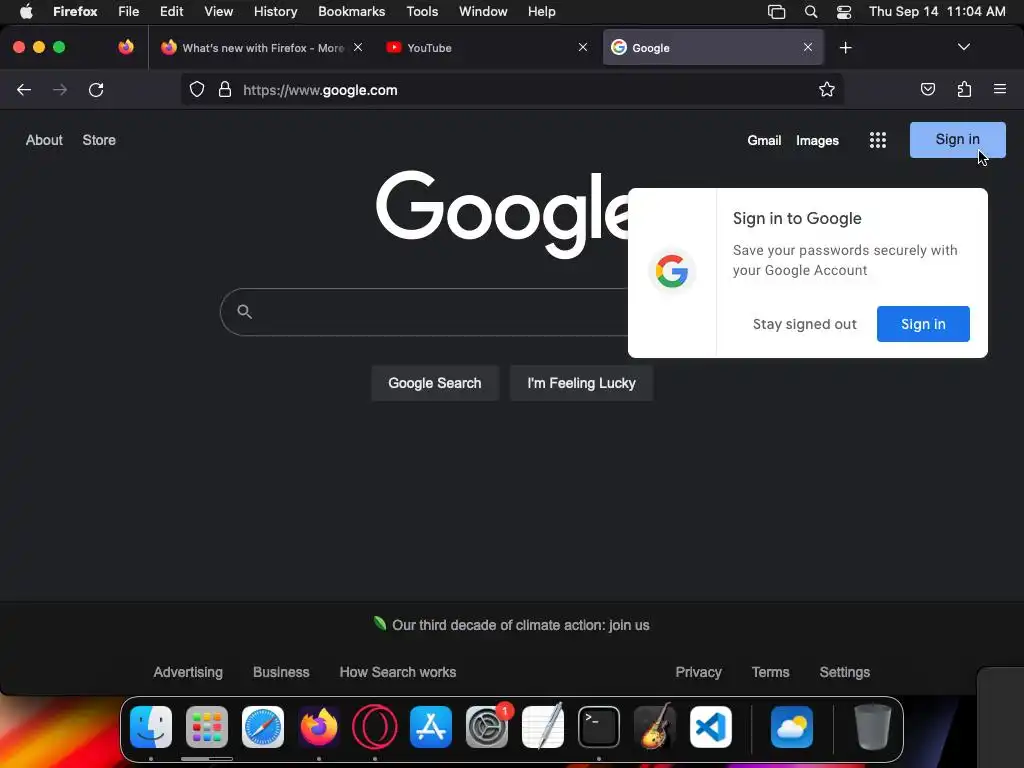Open the View menu
Viewport: 1024px width, 768px height.
[x=218, y=12]
